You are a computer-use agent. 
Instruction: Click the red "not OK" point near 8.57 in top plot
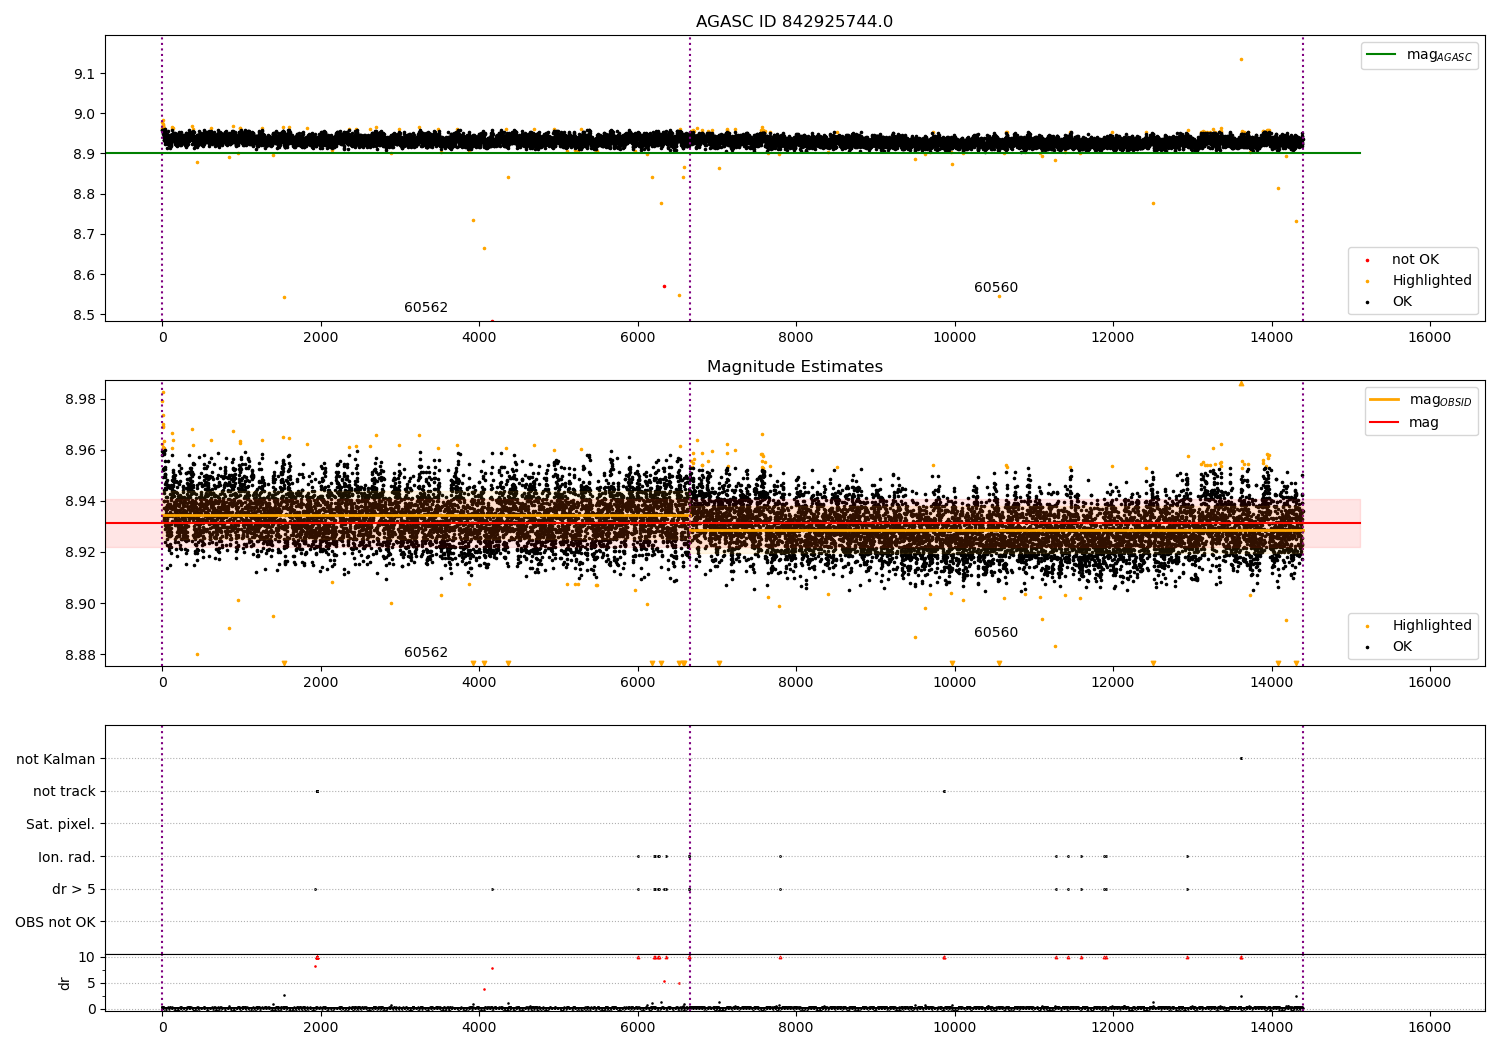(x=664, y=286)
